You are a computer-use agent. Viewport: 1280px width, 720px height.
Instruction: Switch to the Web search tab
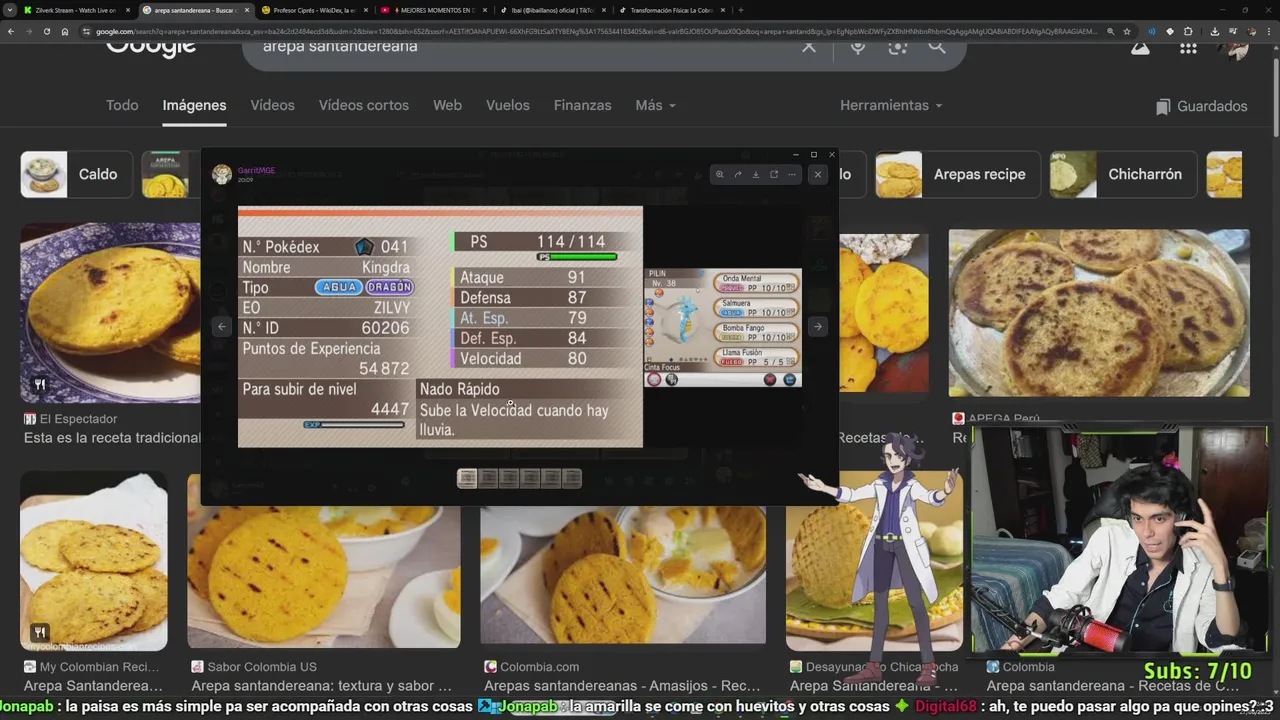point(447,105)
